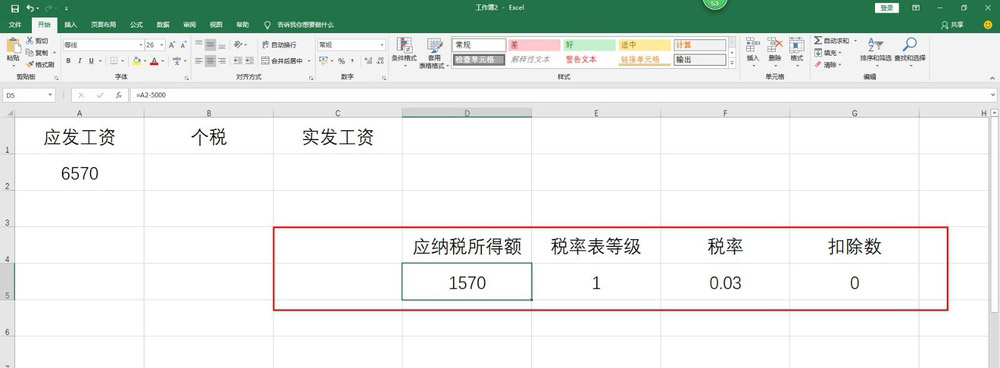The width and height of the screenshot is (1000, 368).
Task: Apply the 差 (Bad) cell style
Action: click(533, 45)
